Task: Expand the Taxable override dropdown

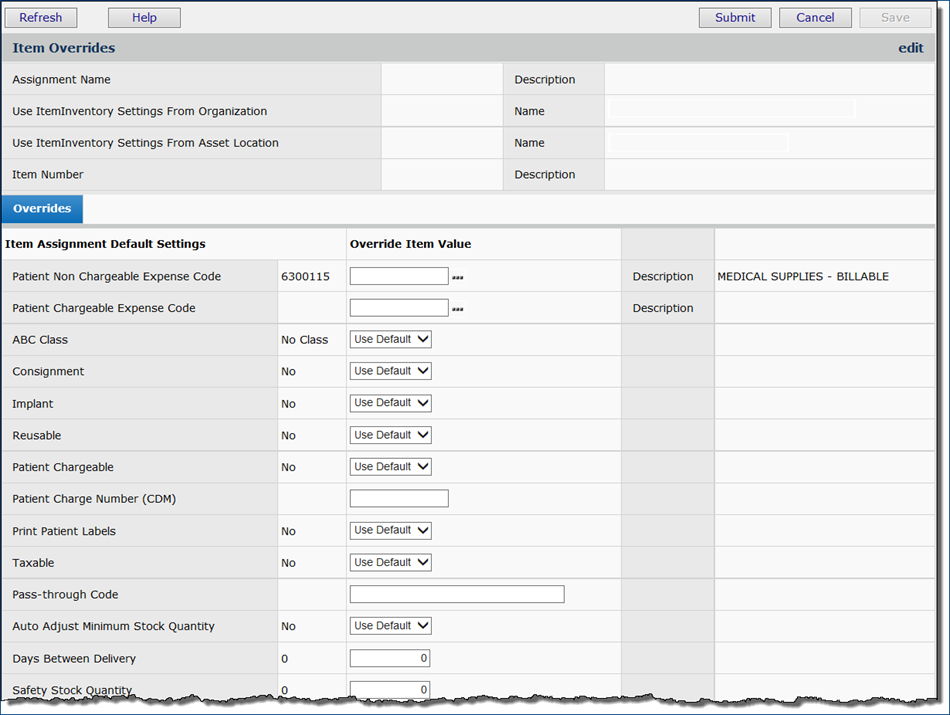Action: point(390,563)
